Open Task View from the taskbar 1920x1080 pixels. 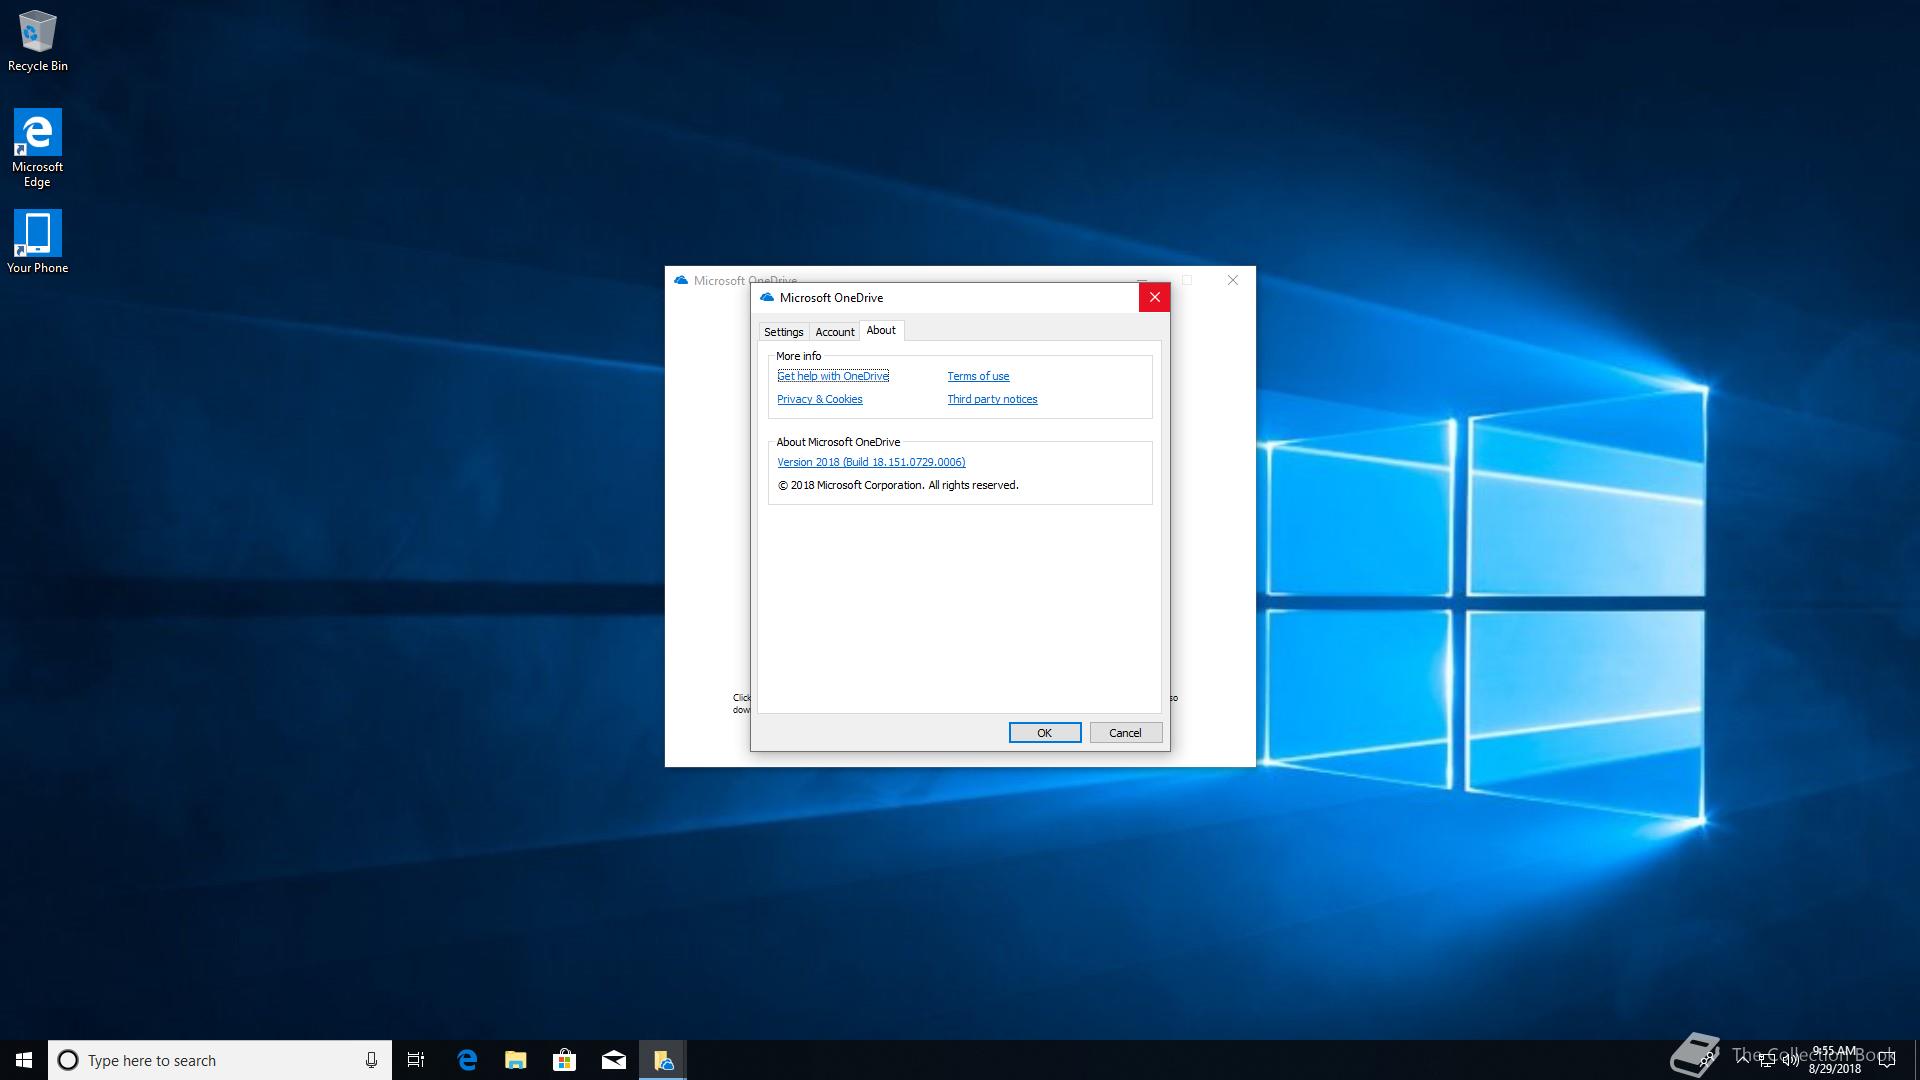point(416,1060)
